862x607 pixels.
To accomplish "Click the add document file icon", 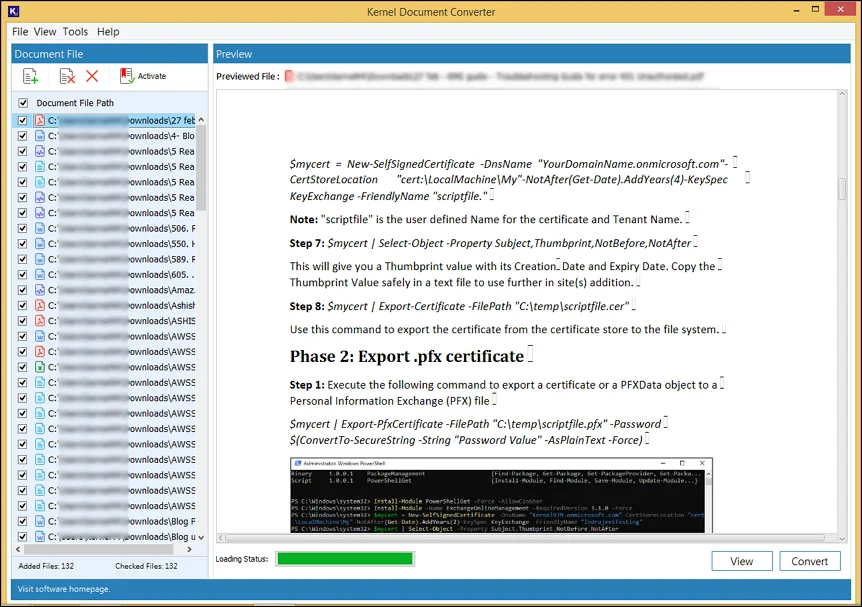I will (x=30, y=76).
